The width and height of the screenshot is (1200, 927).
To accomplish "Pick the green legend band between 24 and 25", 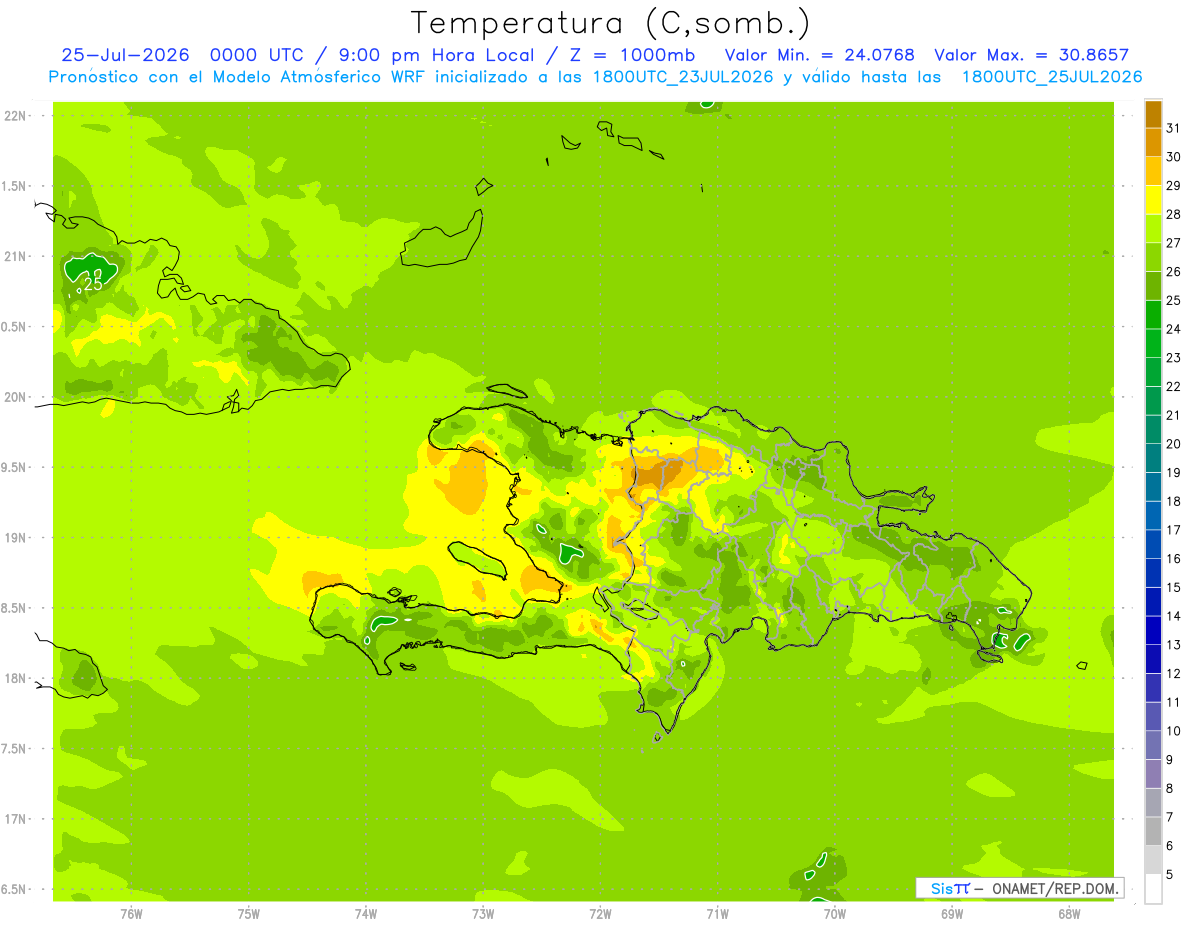I will pyautogui.click(x=1153, y=314).
